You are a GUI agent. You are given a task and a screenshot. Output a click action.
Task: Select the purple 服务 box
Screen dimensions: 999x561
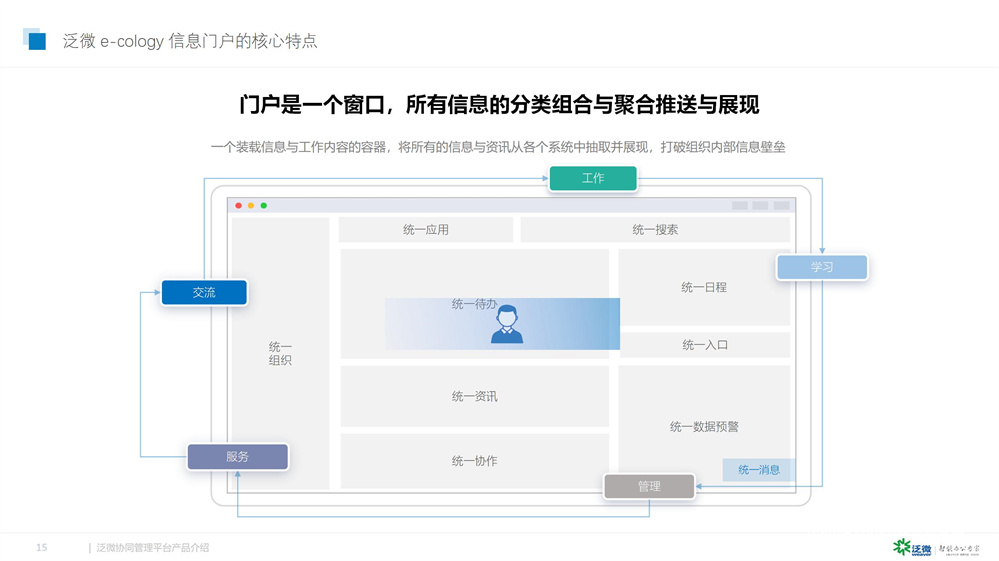(x=238, y=457)
